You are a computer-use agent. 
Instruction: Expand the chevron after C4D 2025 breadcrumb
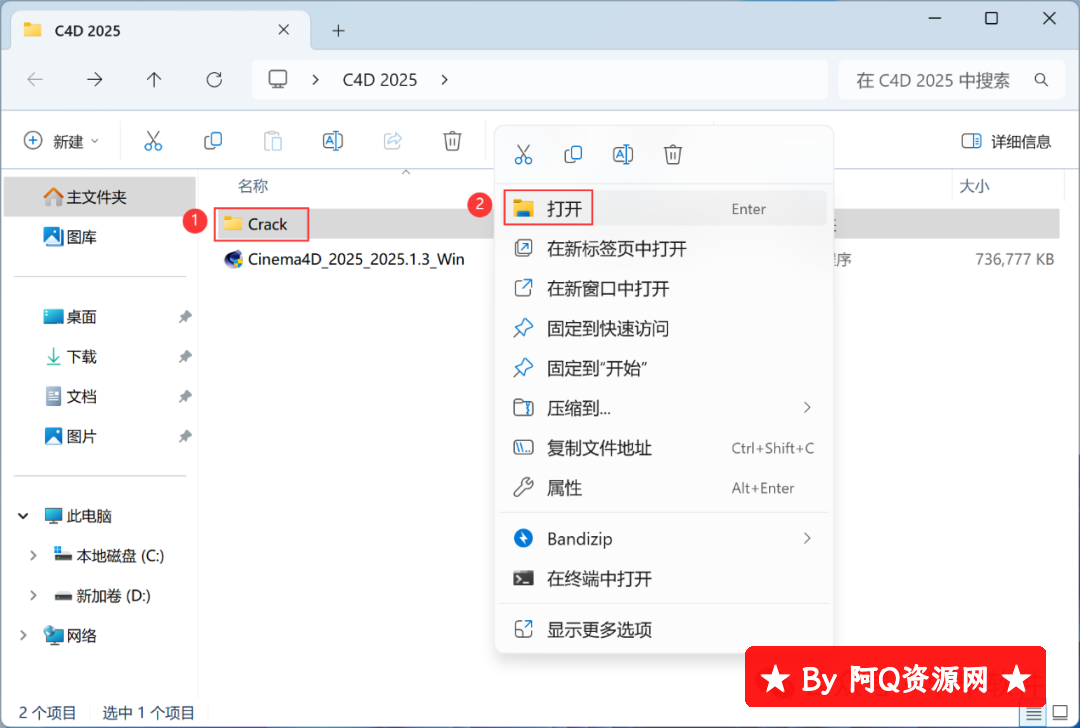tap(444, 80)
